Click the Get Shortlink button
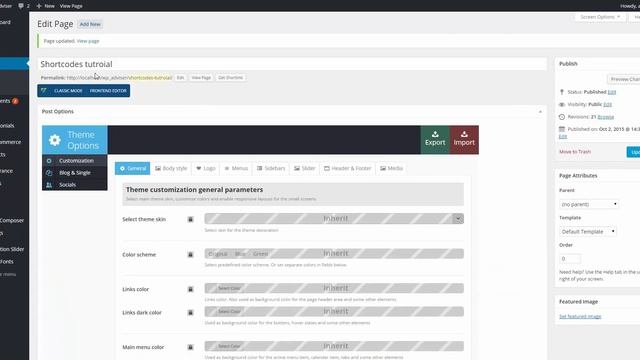 point(230,78)
